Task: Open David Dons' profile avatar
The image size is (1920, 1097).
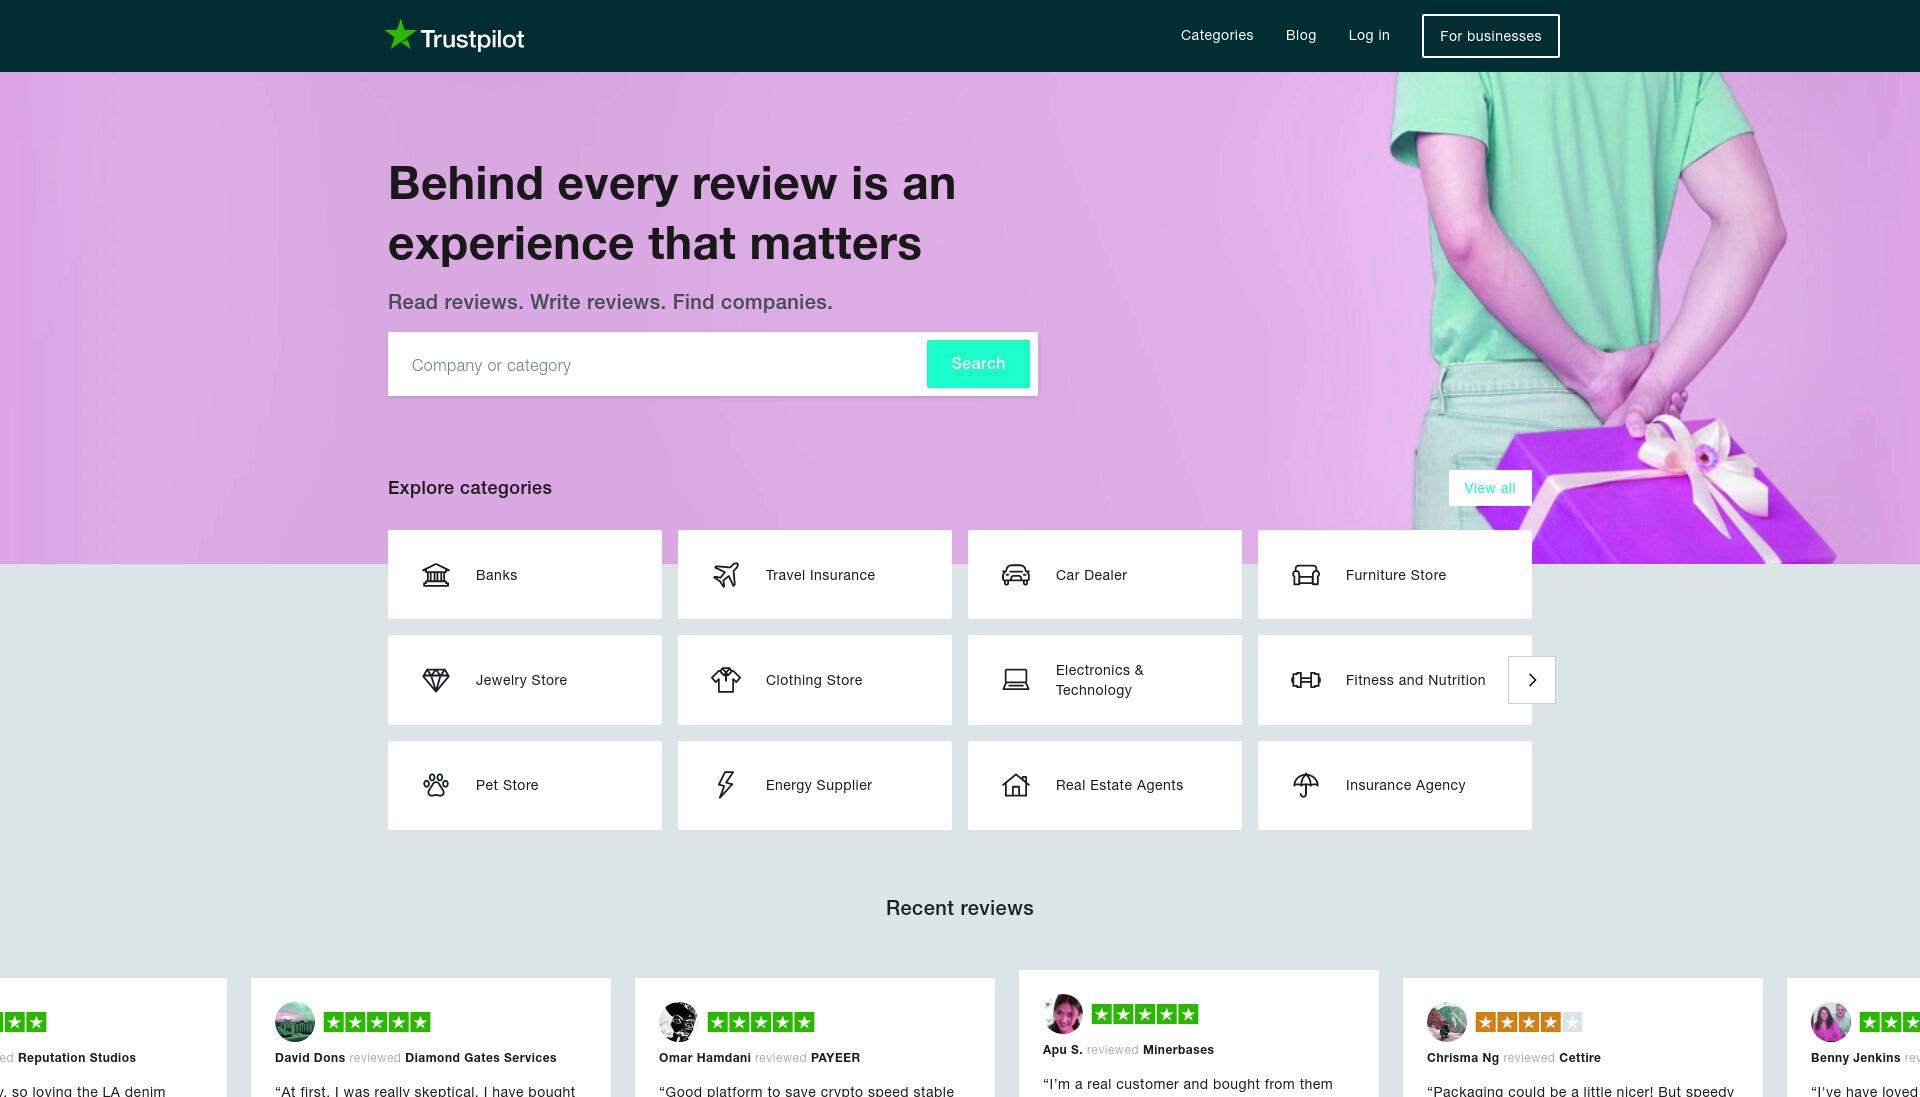Action: click(x=295, y=1022)
